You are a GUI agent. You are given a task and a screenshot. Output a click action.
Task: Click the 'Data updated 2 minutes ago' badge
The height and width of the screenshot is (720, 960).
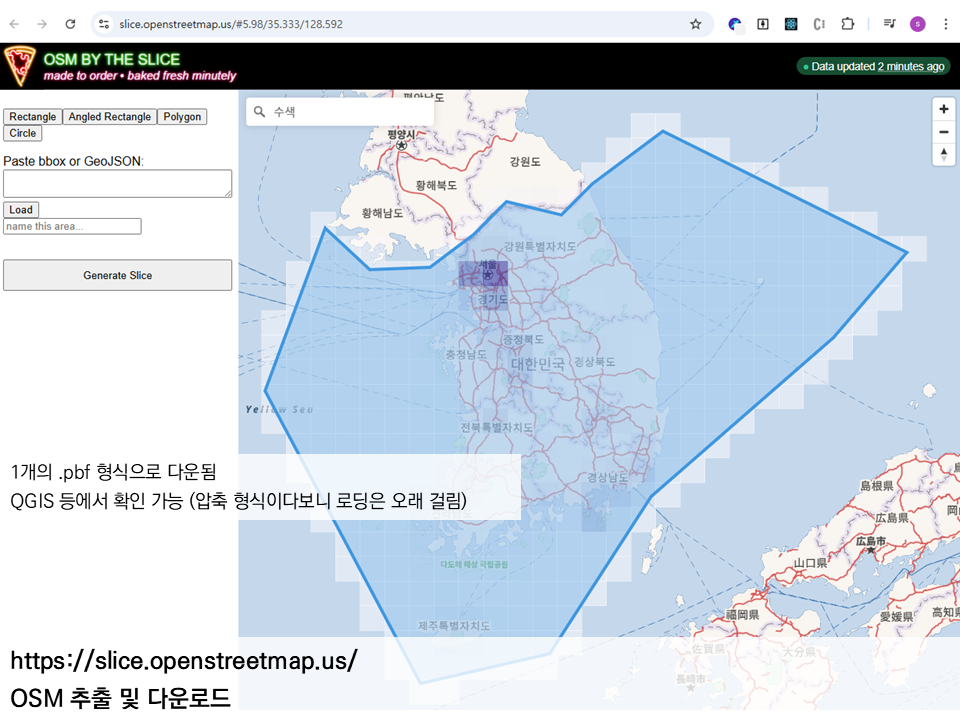pyautogui.click(x=874, y=66)
